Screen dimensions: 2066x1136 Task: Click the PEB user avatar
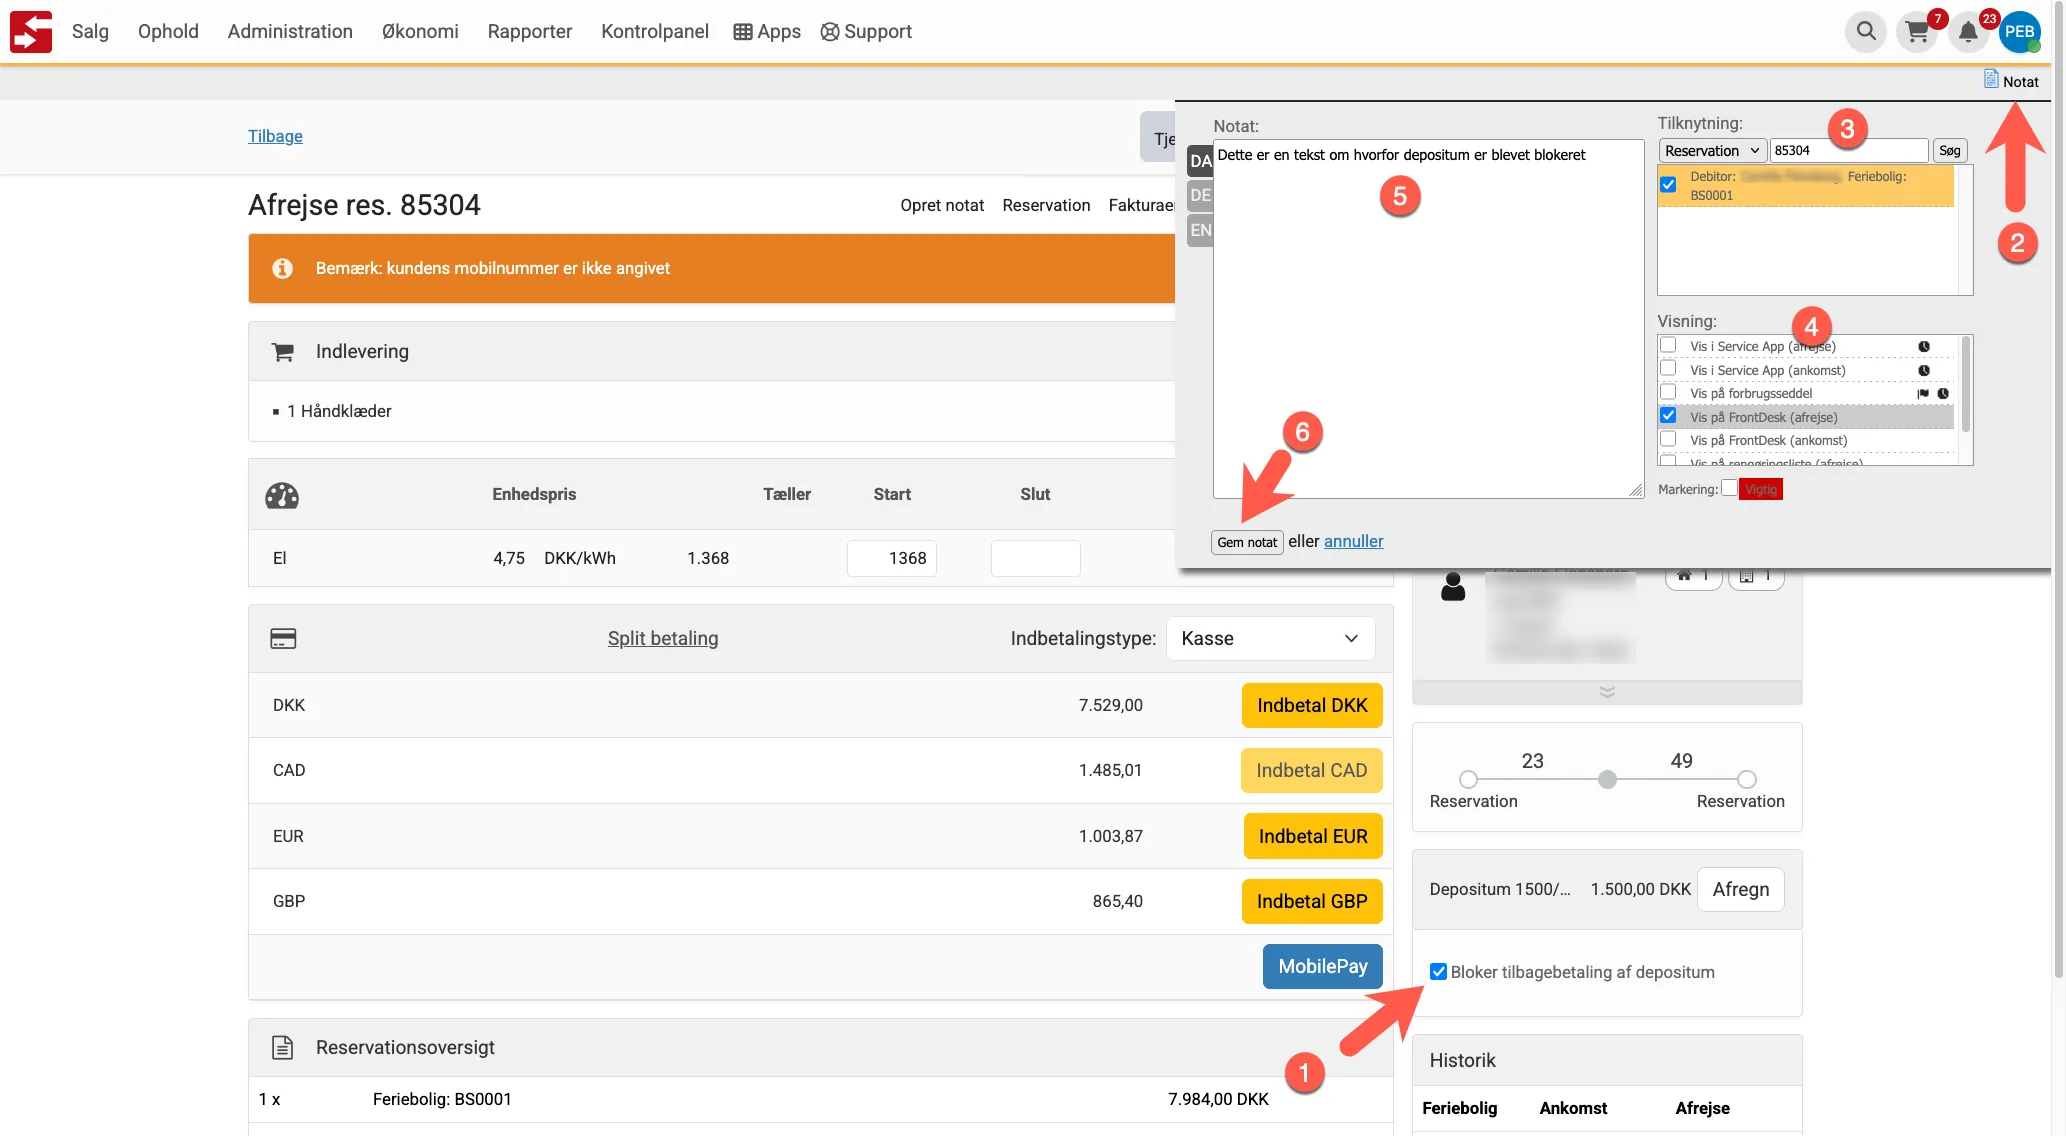tap(2019, 31)
